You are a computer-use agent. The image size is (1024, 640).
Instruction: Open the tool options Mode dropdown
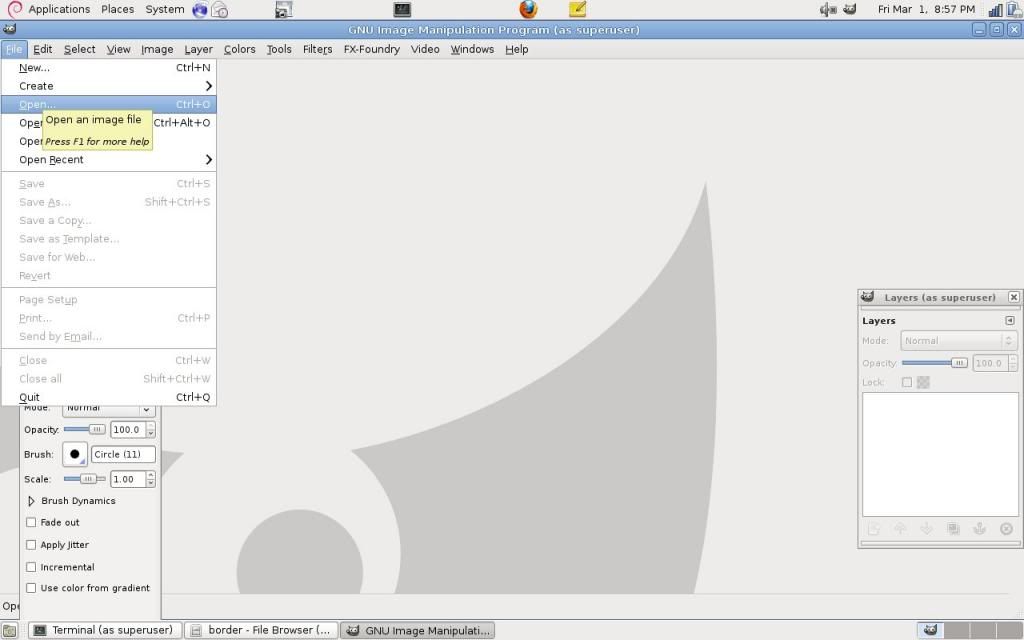tap(109, 410)
